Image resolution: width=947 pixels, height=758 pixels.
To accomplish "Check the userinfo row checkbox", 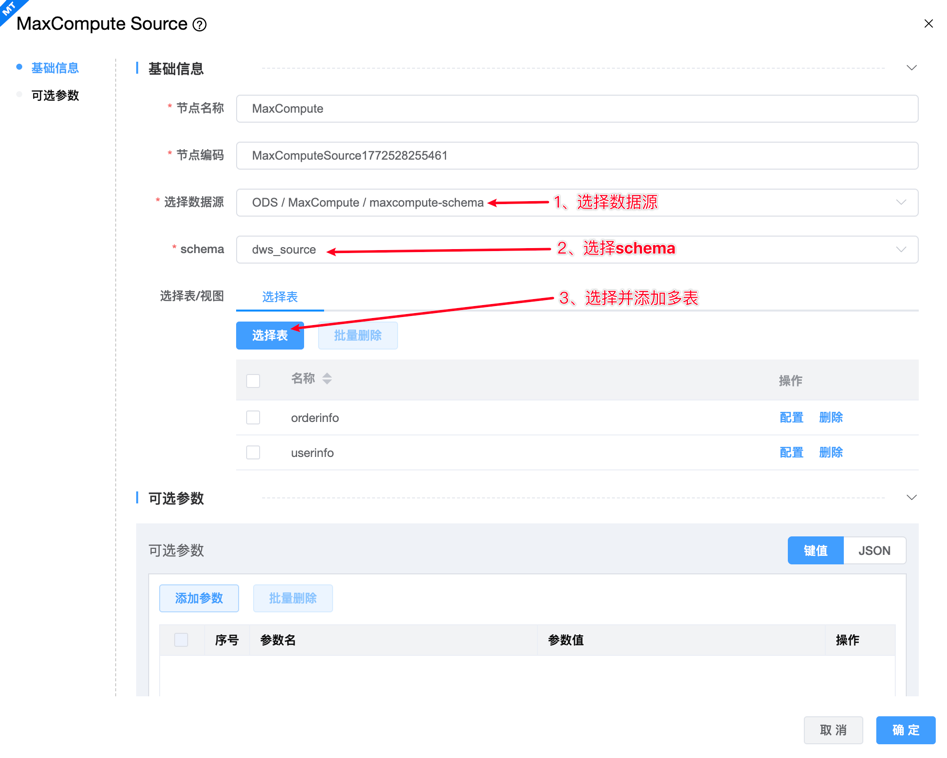I will (253, 452).
